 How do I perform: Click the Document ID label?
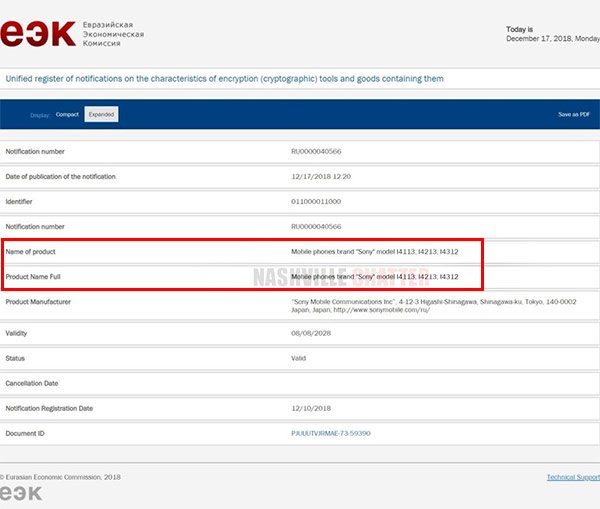[x=25, y=433]
